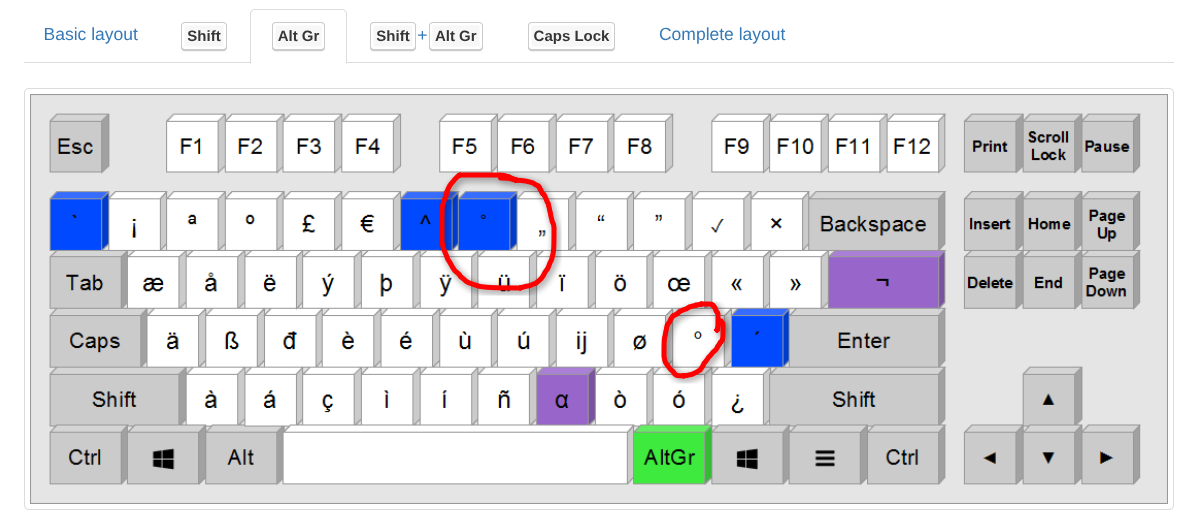Toggle the Scroll Lock key
1180x523 pixels.
point(1048,146)
